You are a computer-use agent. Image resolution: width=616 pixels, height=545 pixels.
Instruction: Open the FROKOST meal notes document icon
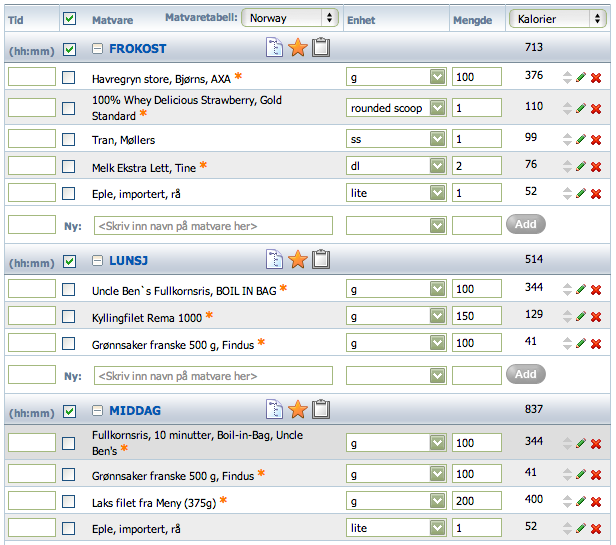pos(274,48)
